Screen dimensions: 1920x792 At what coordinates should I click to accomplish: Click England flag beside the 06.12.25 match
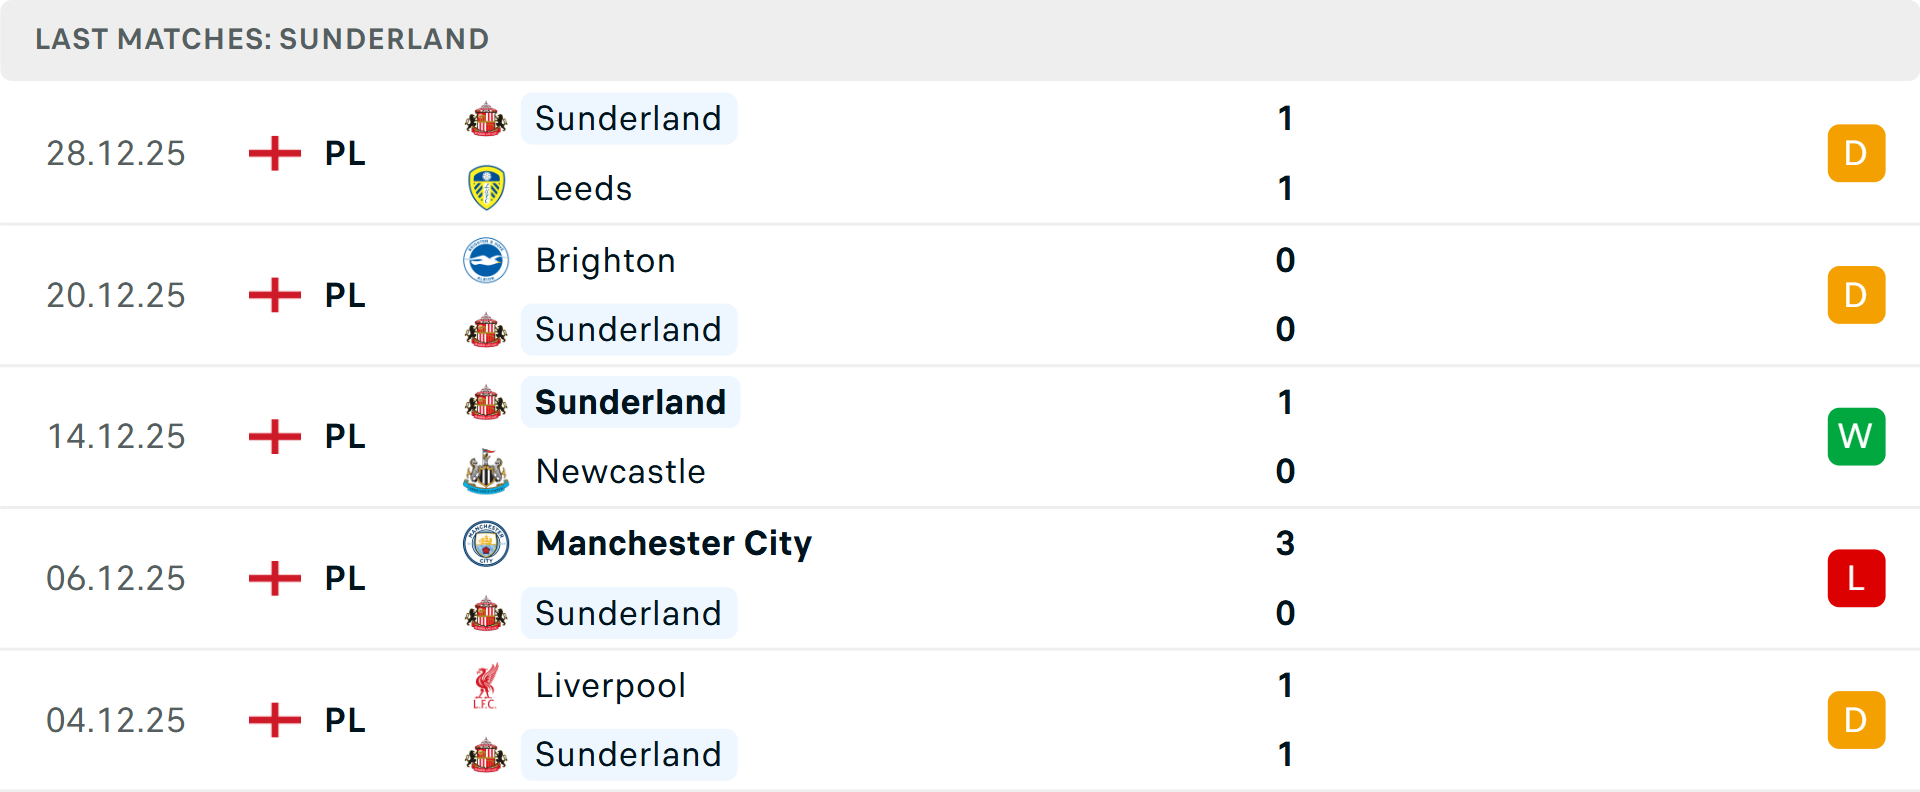click(x=275, y=578)
